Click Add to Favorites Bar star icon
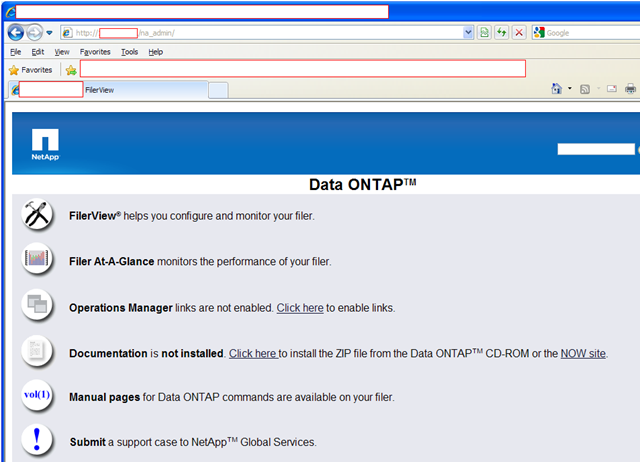The image size is (640, 462). pyautogui.click(x=71, y=70)
